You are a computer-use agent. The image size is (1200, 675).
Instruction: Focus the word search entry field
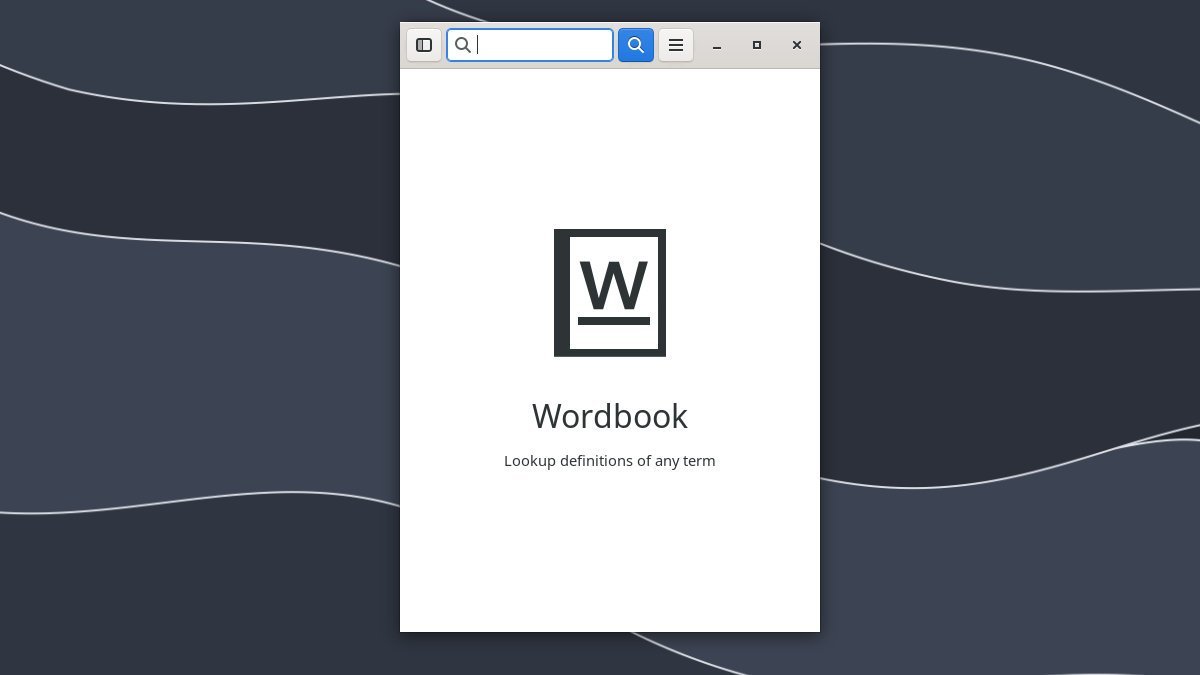[x=530, y=45]
